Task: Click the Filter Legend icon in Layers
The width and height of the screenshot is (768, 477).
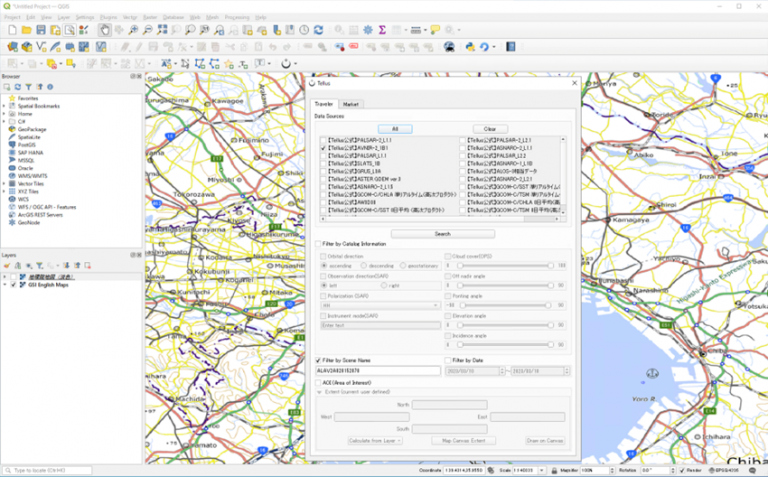Action: point(39,265)
